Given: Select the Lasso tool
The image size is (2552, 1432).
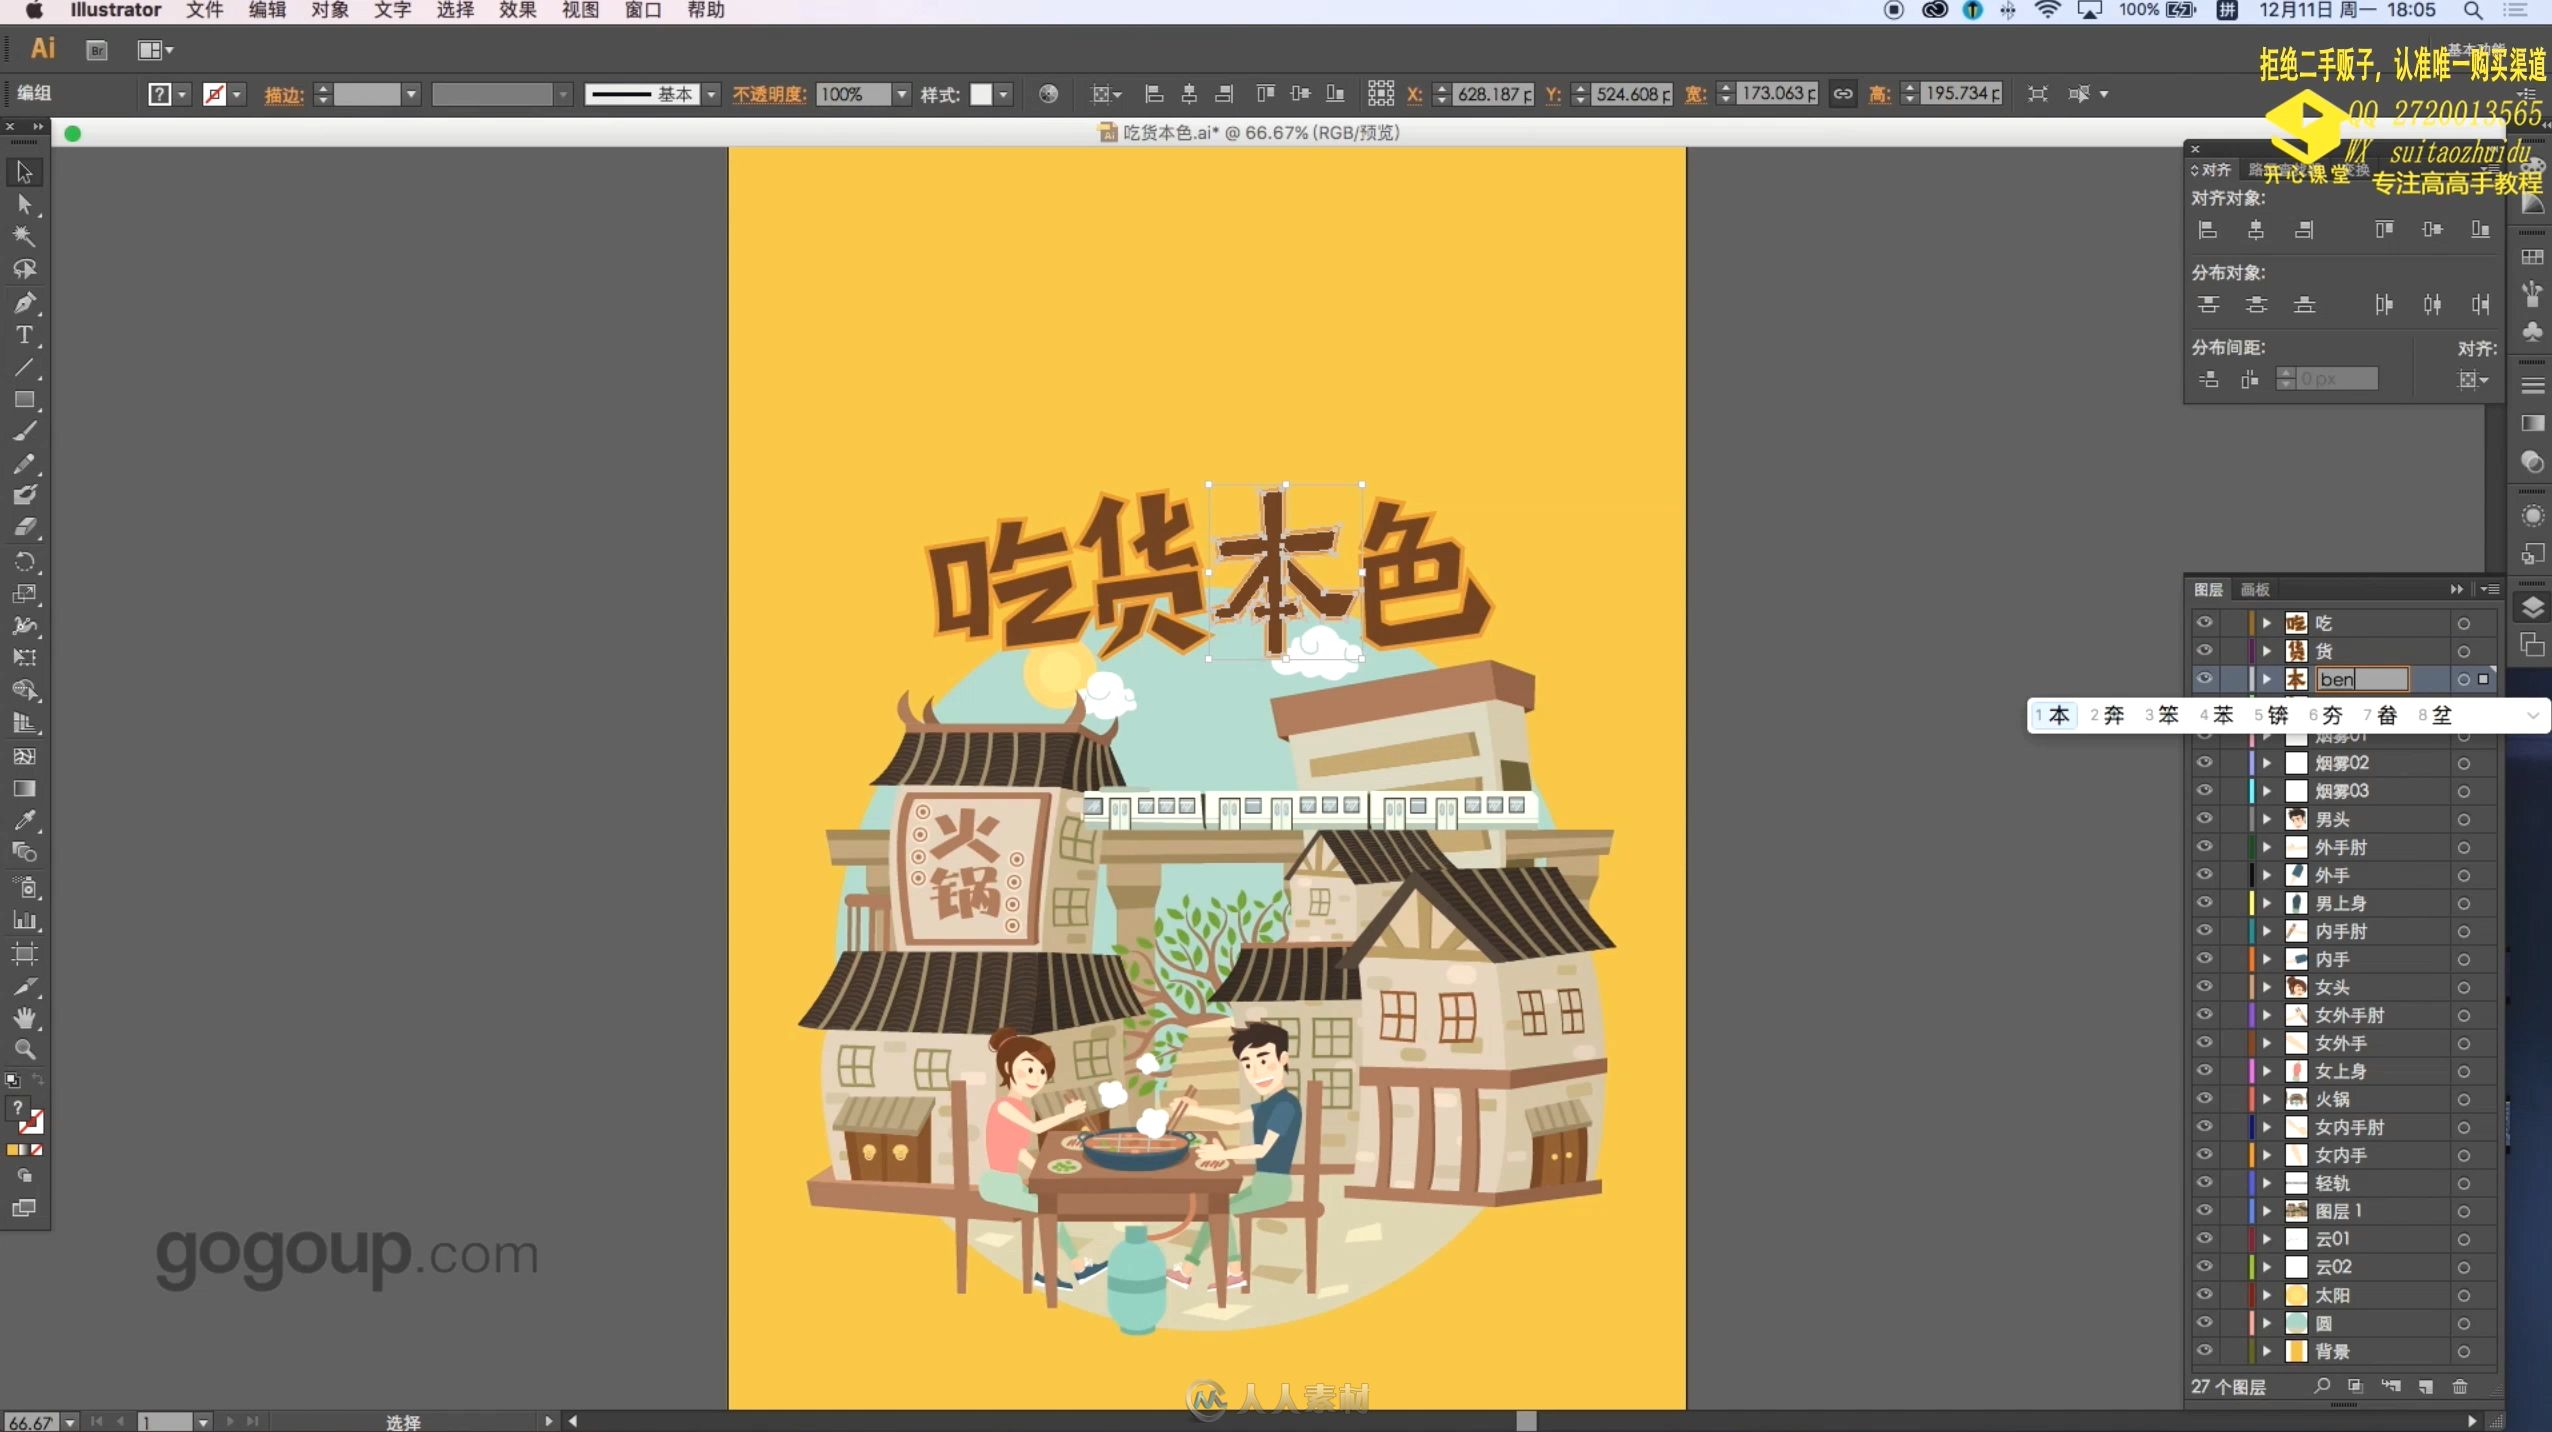Looking at the screenshot, I should [24, 269].
